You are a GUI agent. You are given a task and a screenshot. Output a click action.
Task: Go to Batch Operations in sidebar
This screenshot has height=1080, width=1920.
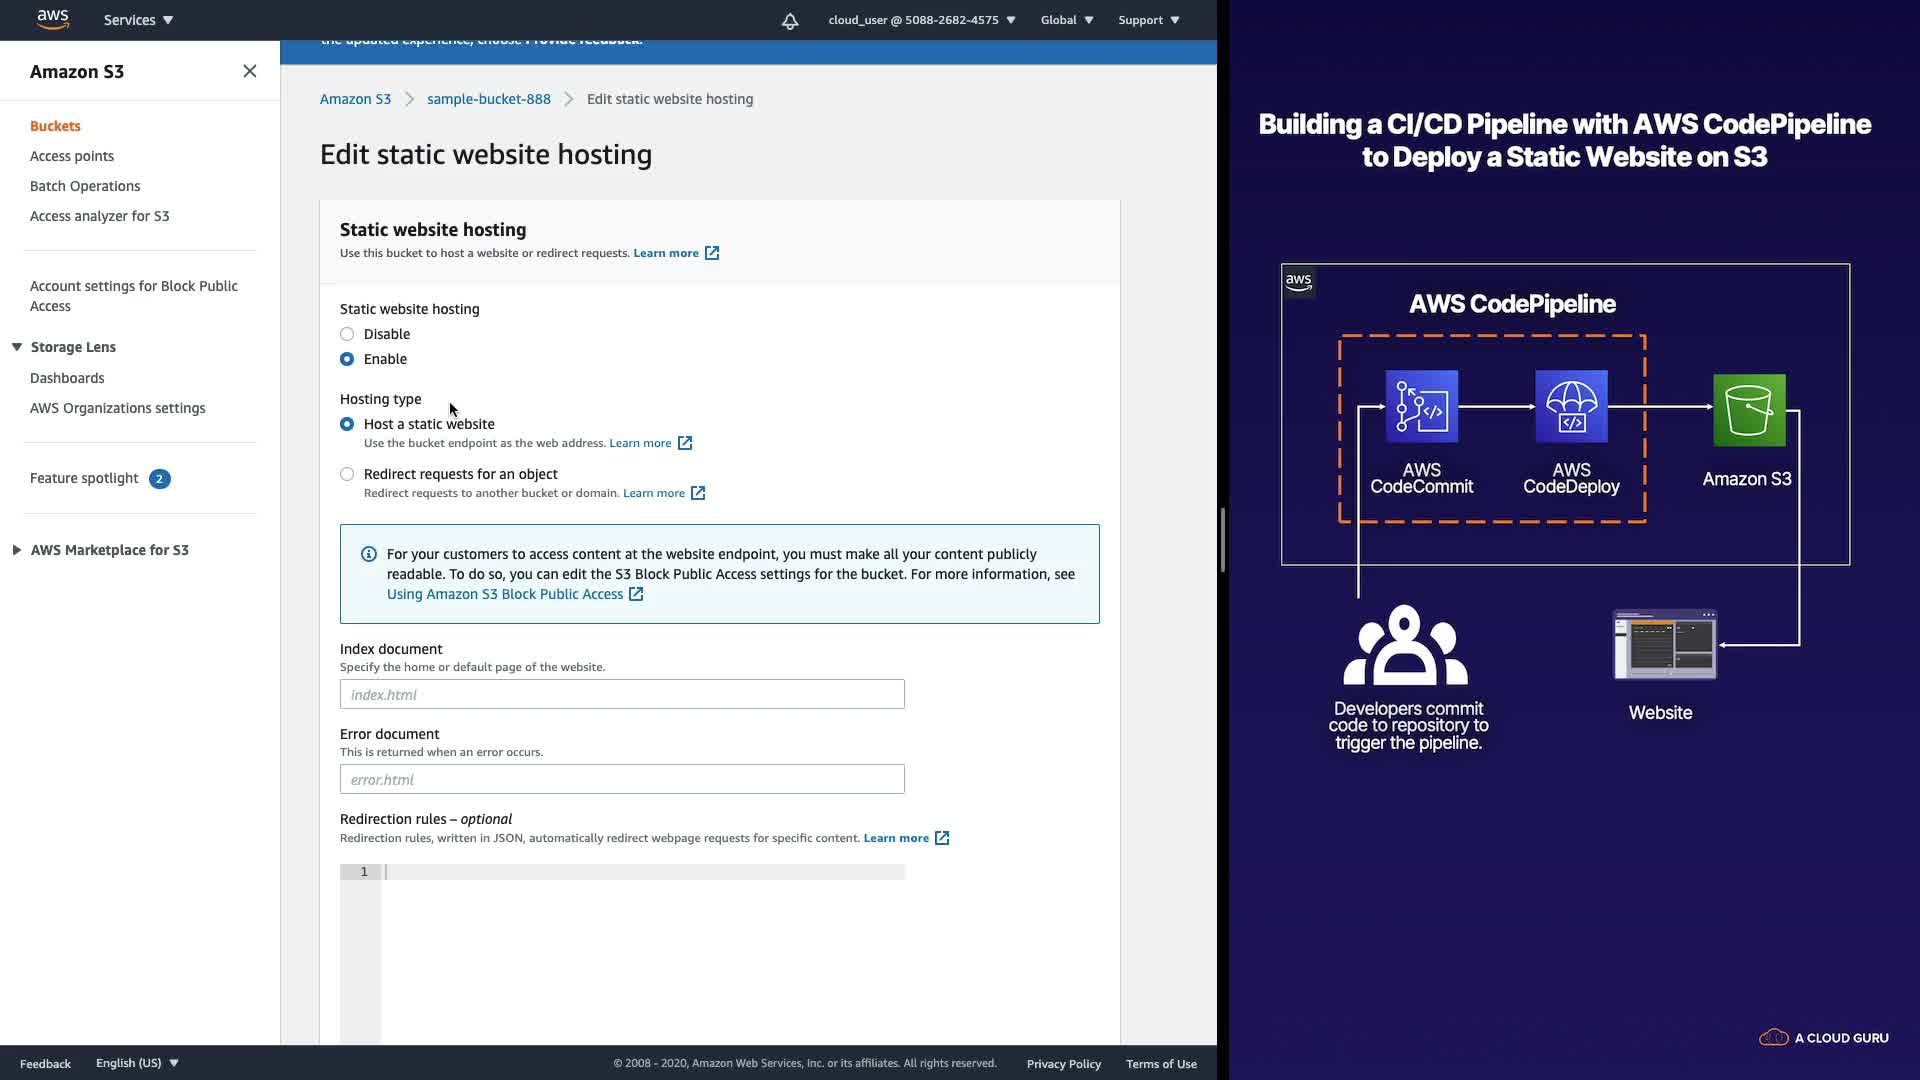point(85,186)
